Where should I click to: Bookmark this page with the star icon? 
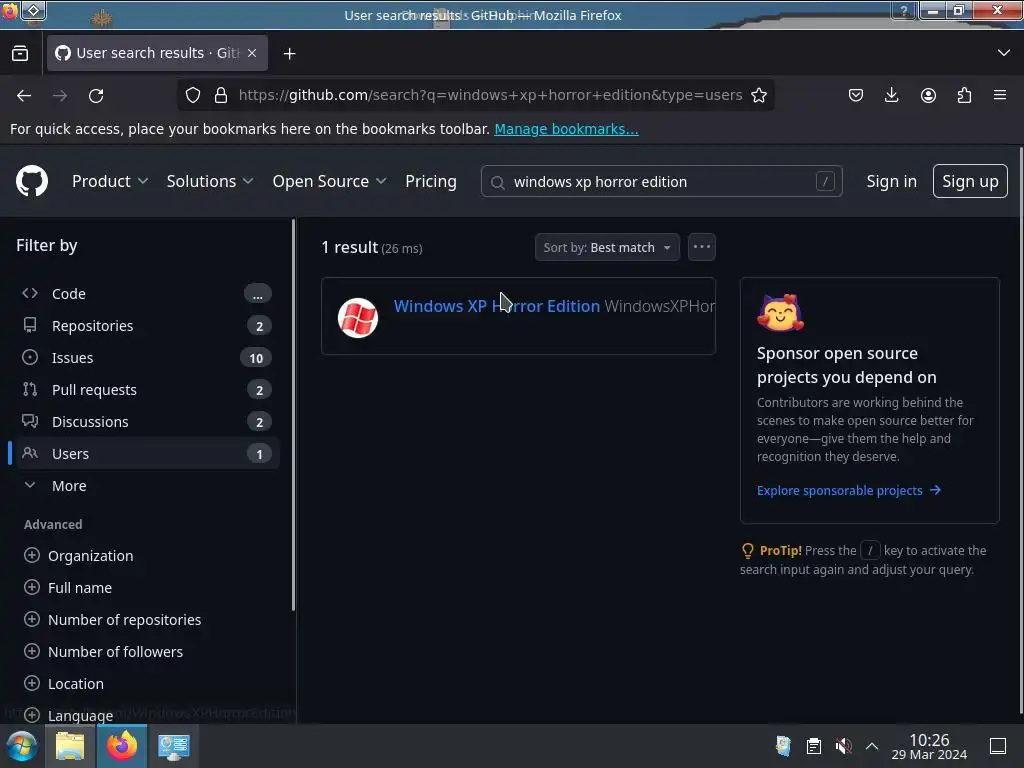(x=759, y=95)
